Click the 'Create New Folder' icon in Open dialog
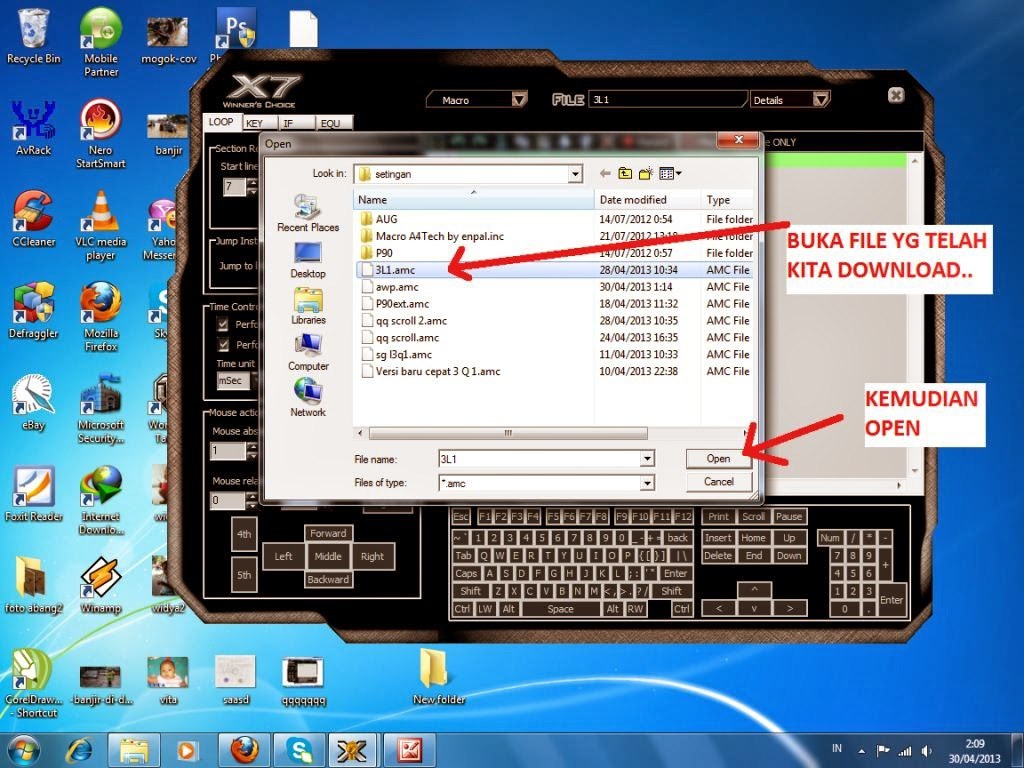The width and height of the screenshot is (1024, 768). 644,172
